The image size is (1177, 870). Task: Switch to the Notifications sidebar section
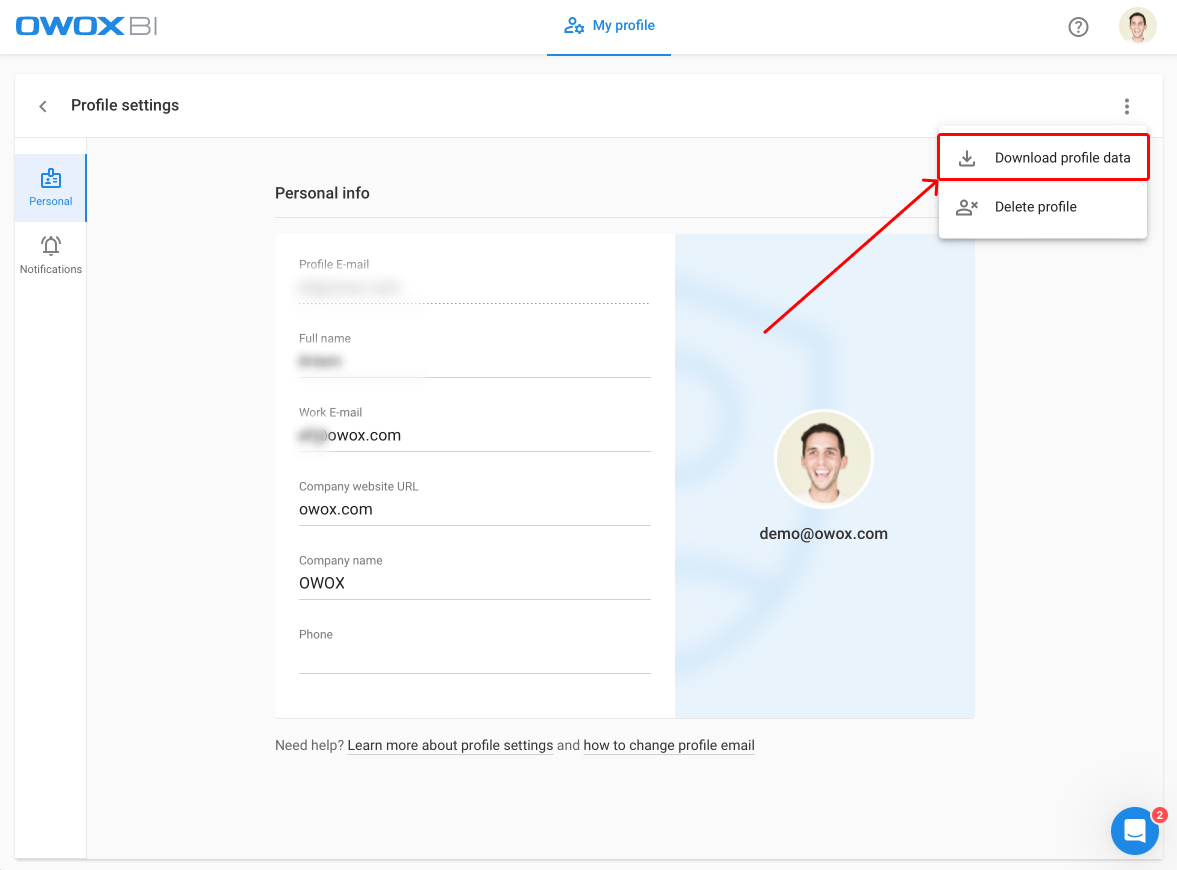50,255
